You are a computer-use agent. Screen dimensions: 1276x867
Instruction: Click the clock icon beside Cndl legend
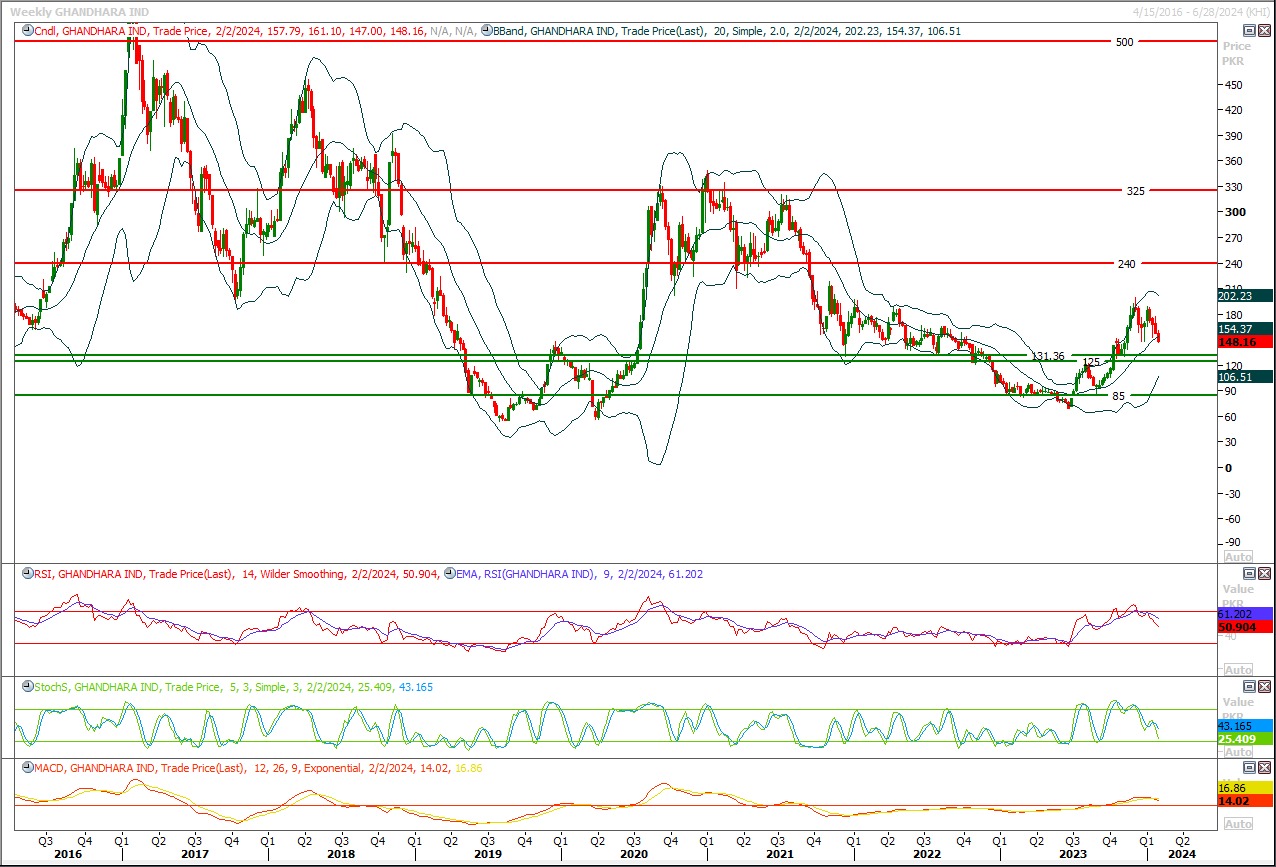tap(26, 31)
